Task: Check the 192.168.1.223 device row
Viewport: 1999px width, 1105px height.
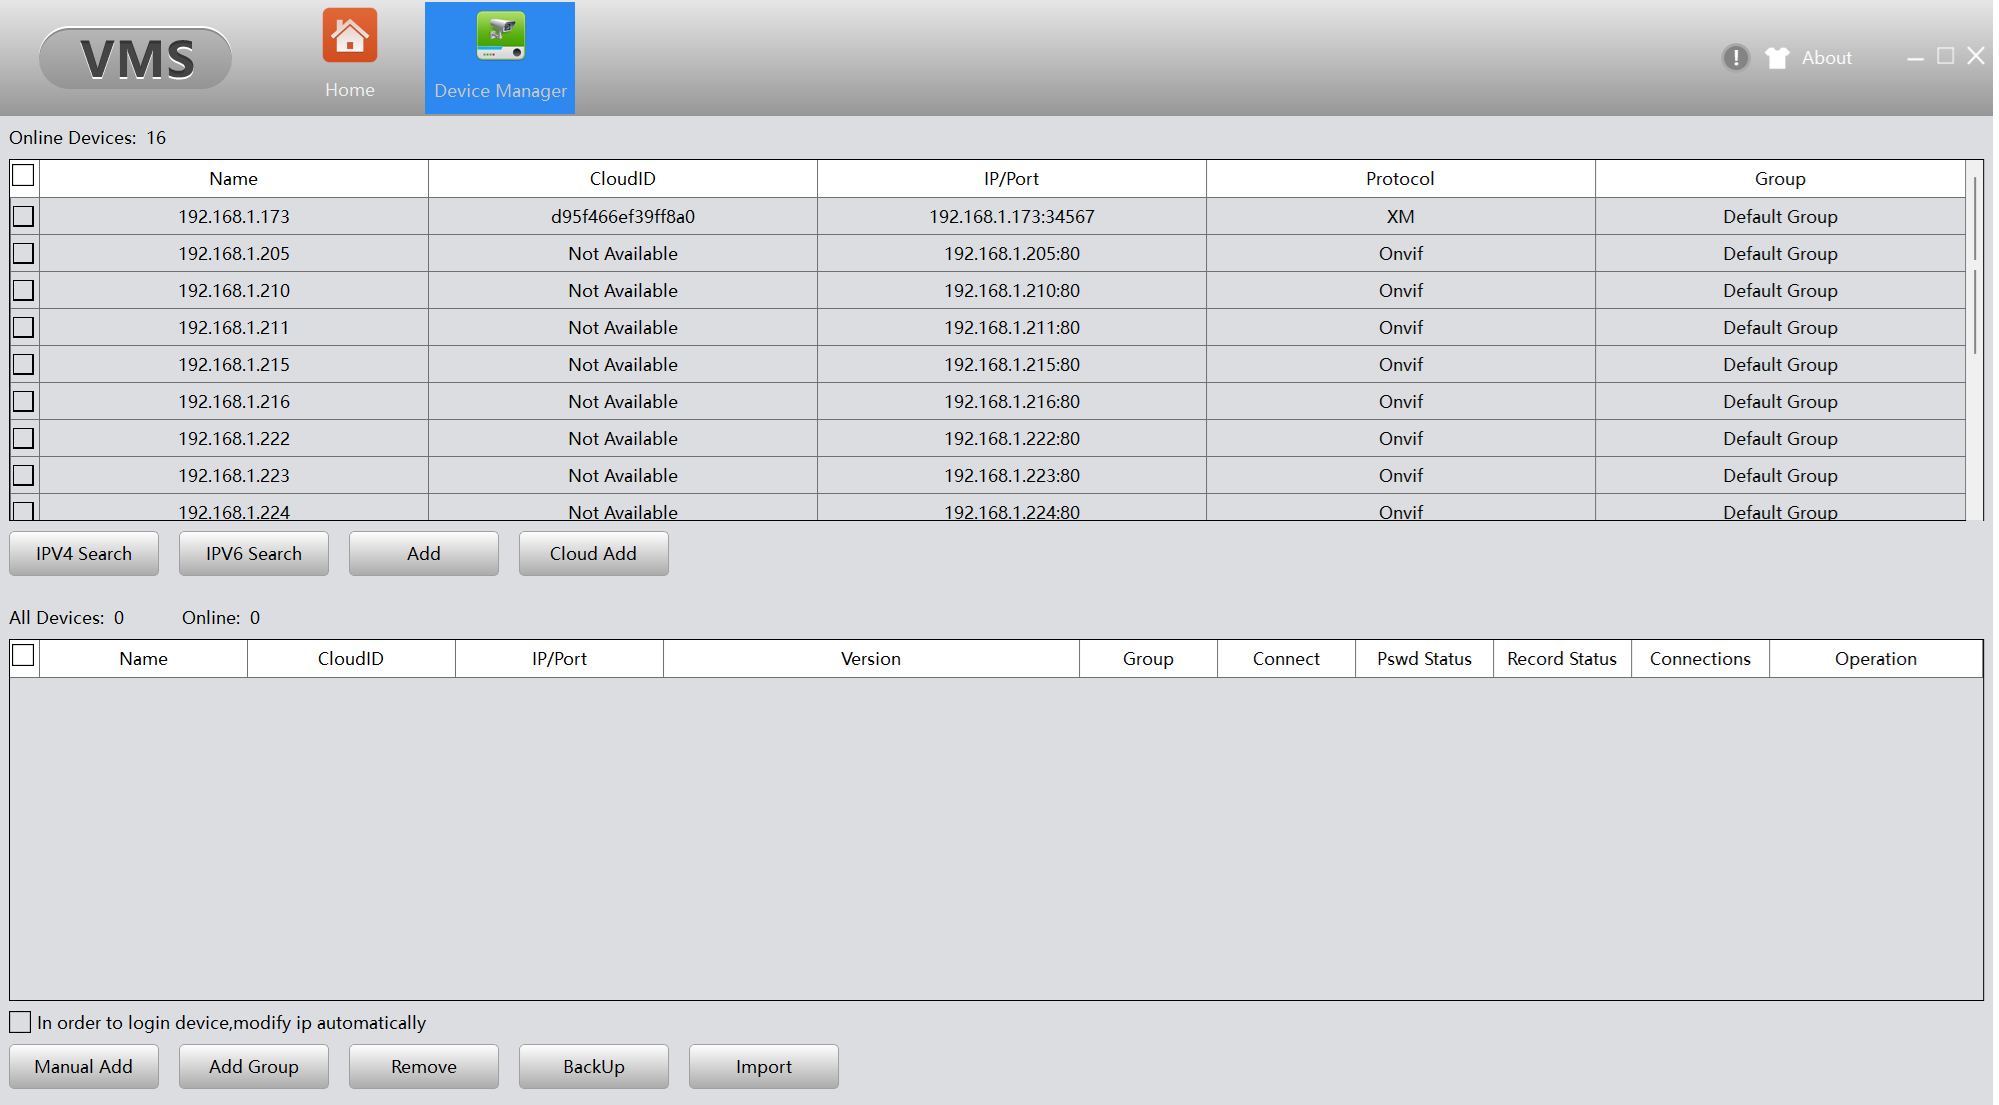Action: coord(23,475)
